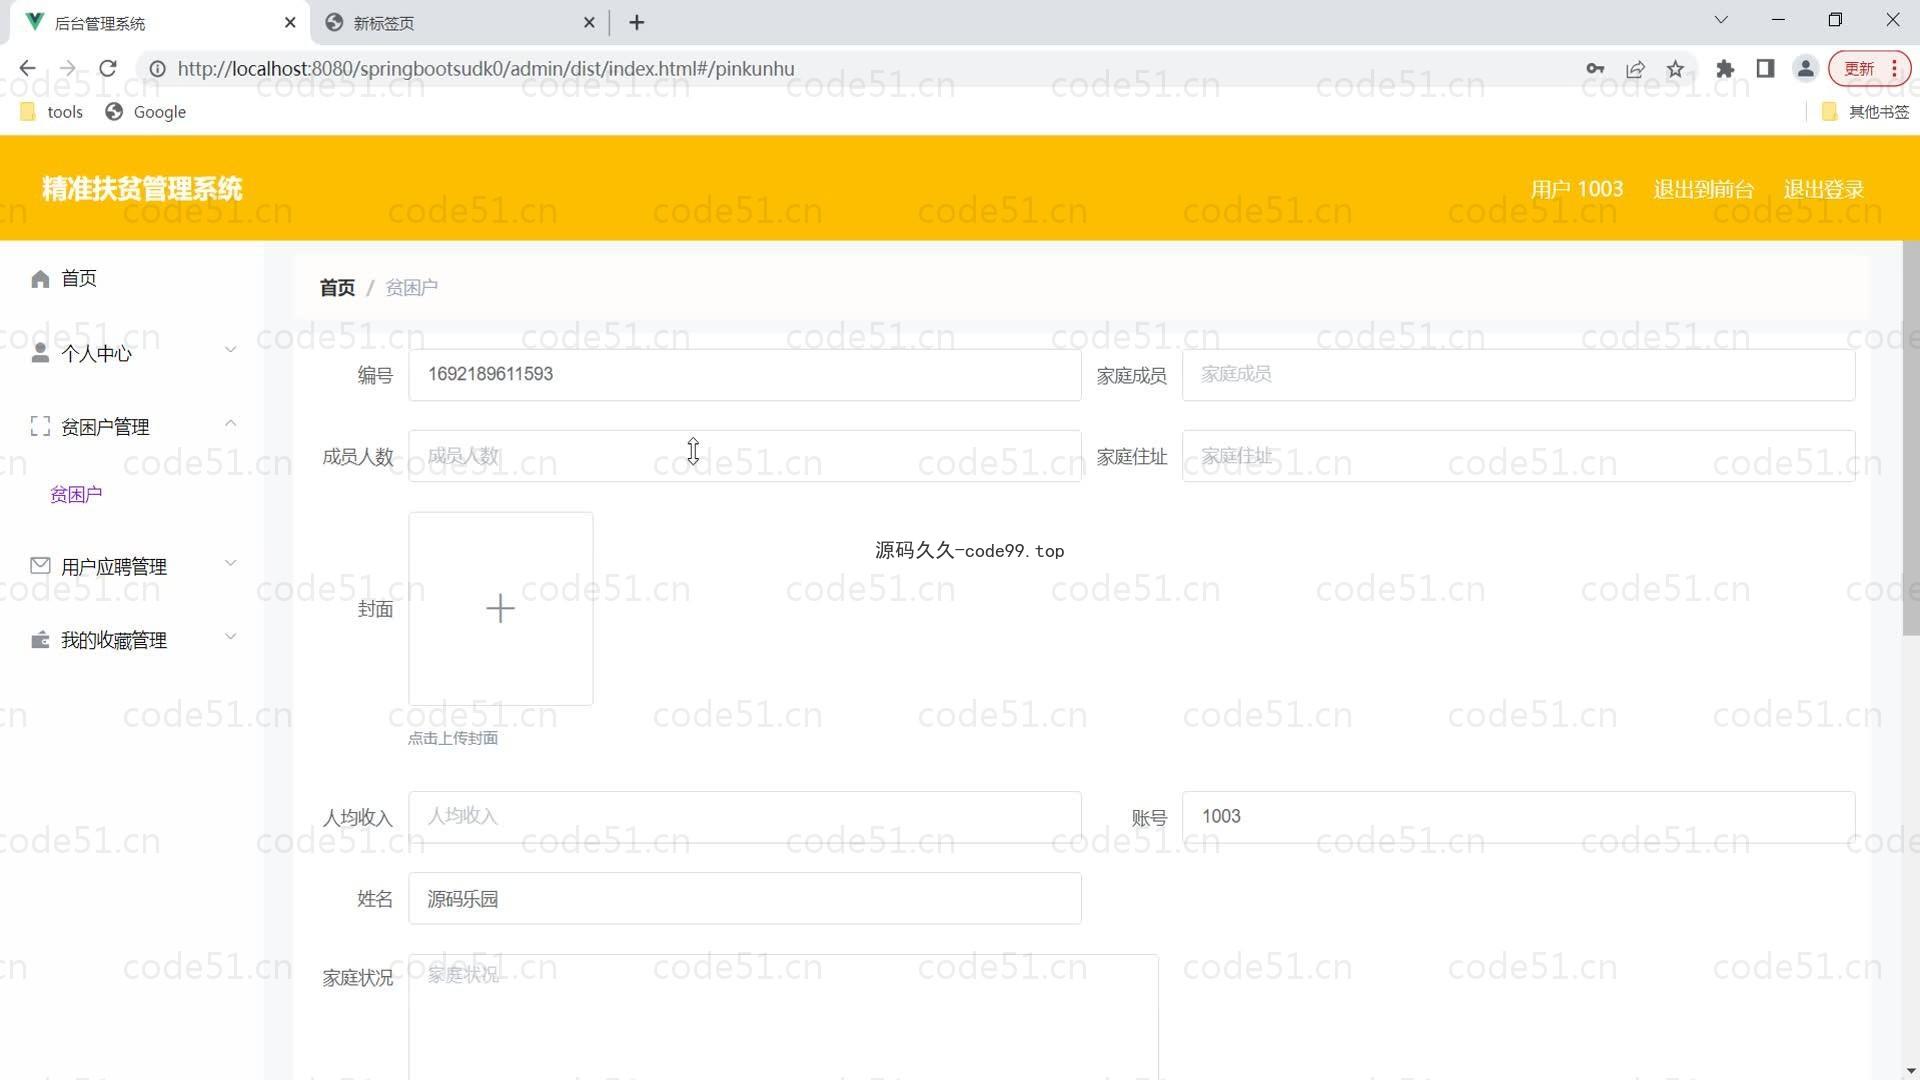Viewport: 1920px width, 1080px height.
Task: Close the 后台管理系统 tab
Action: [290, 22]
